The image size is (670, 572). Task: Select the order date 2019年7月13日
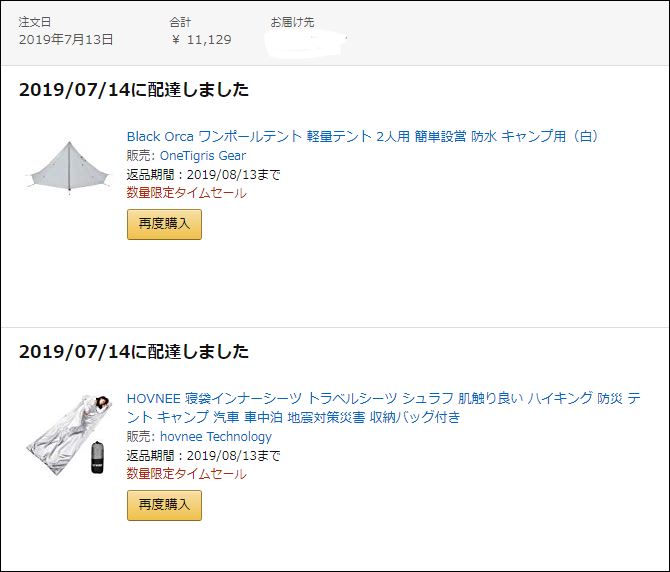pos(66,40)
